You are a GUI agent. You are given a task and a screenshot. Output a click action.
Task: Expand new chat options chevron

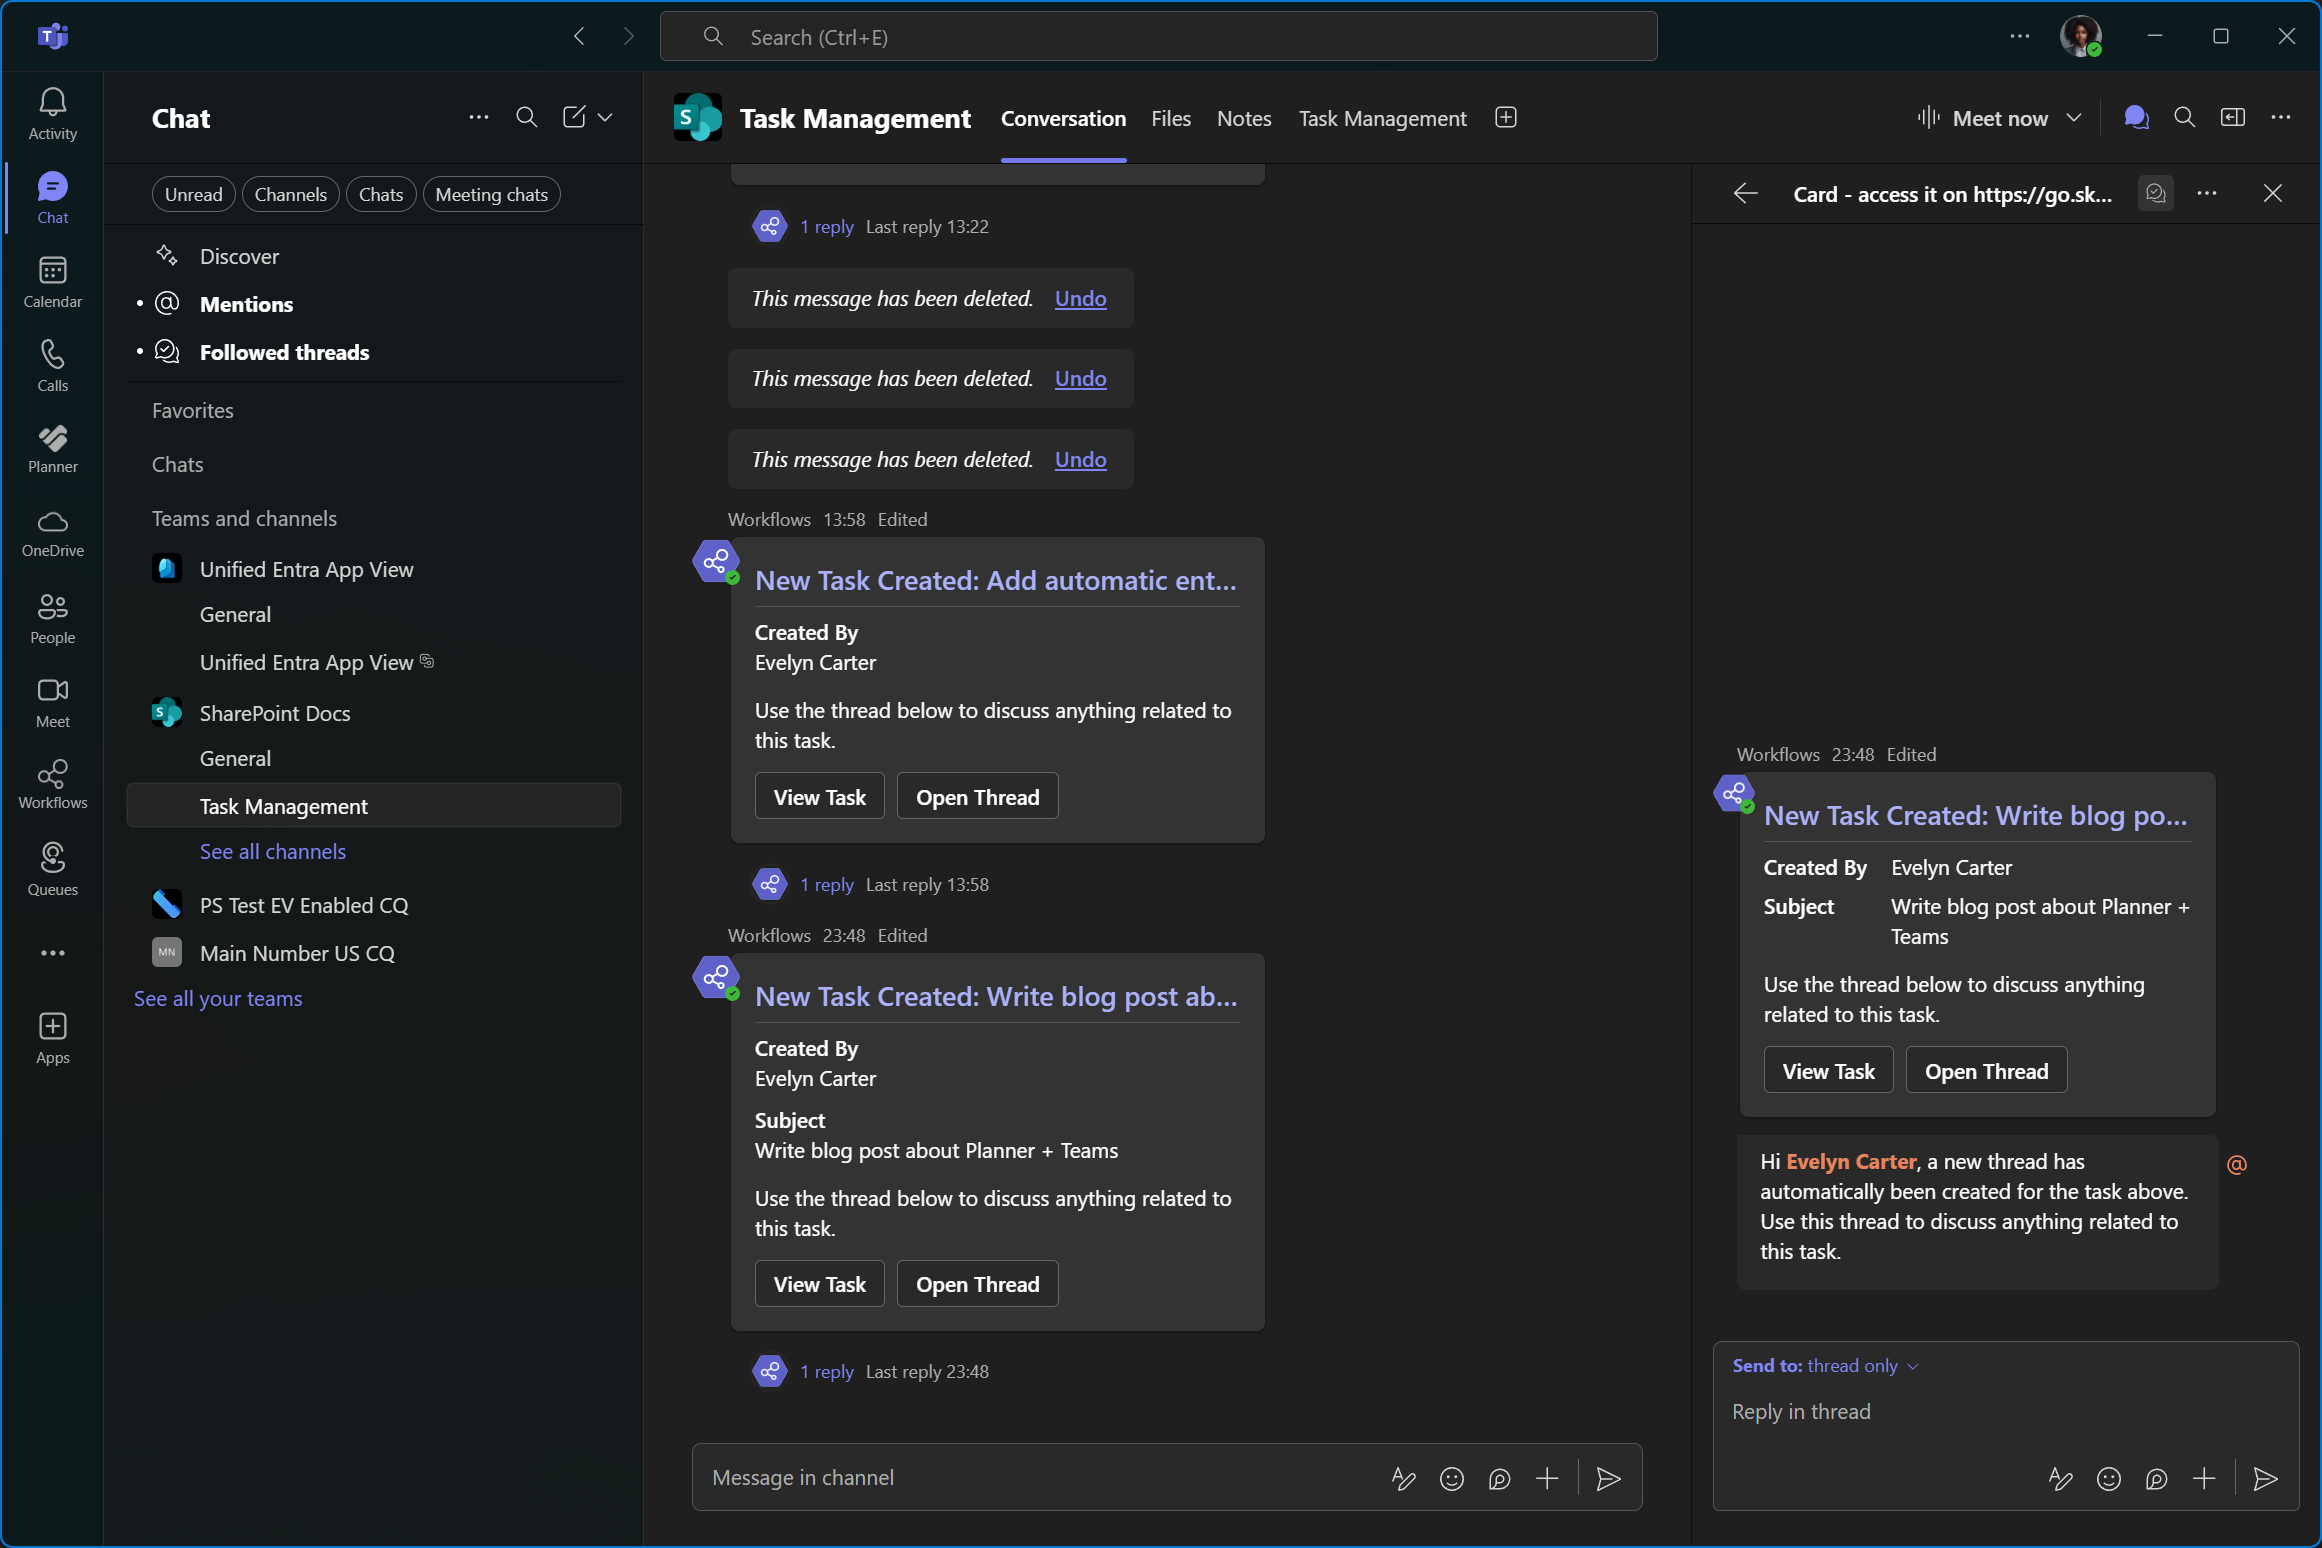click(605, 118)
